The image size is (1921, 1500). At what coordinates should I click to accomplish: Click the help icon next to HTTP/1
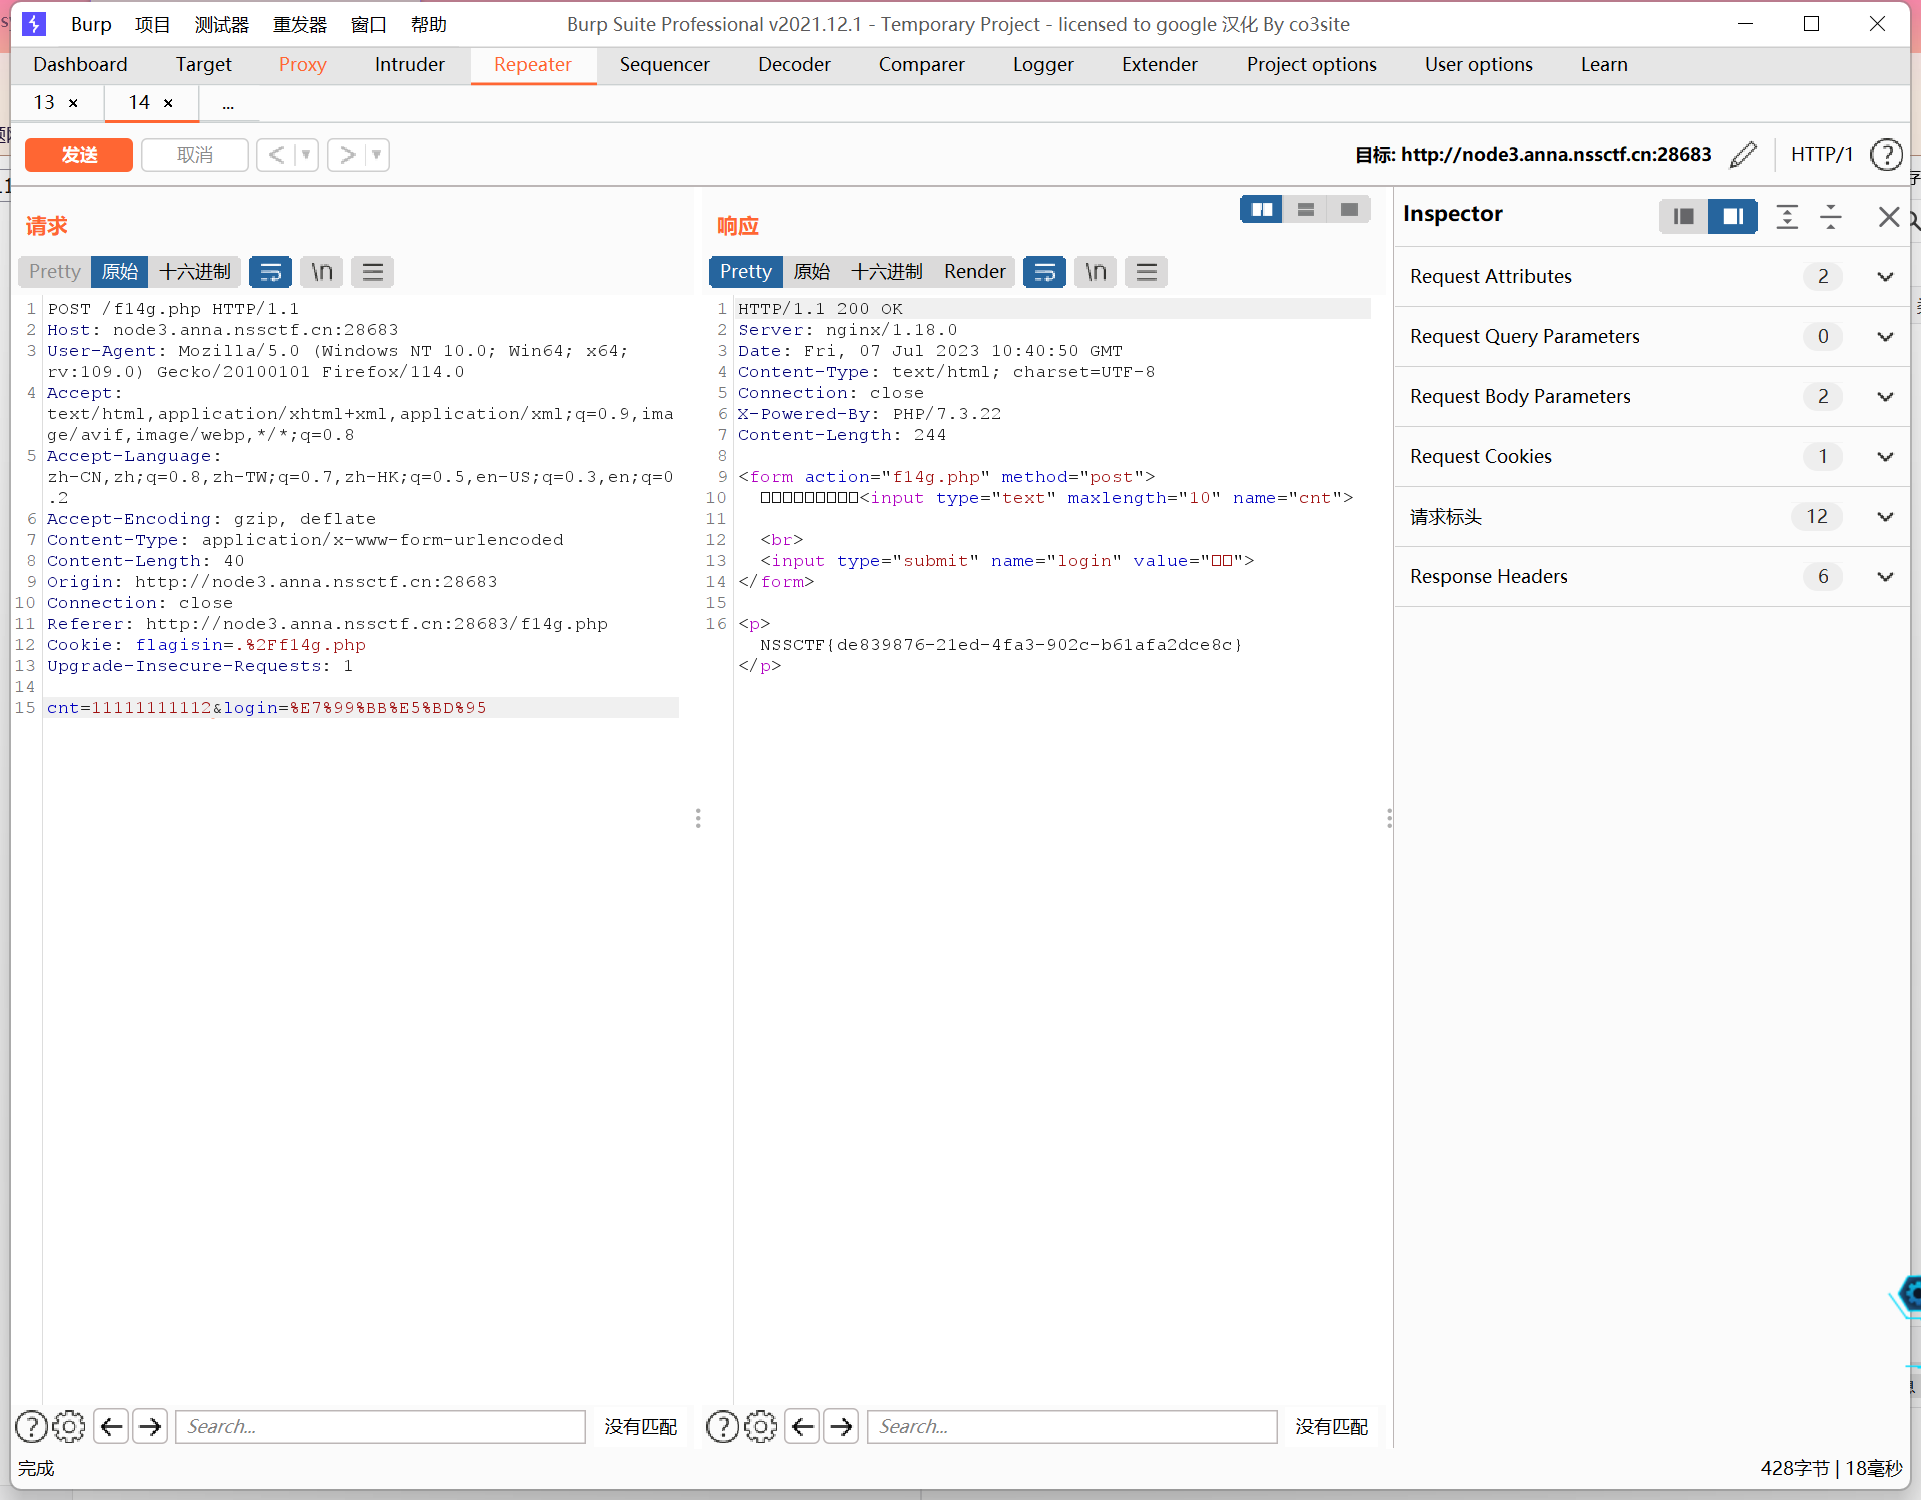tap(1886, 155)
